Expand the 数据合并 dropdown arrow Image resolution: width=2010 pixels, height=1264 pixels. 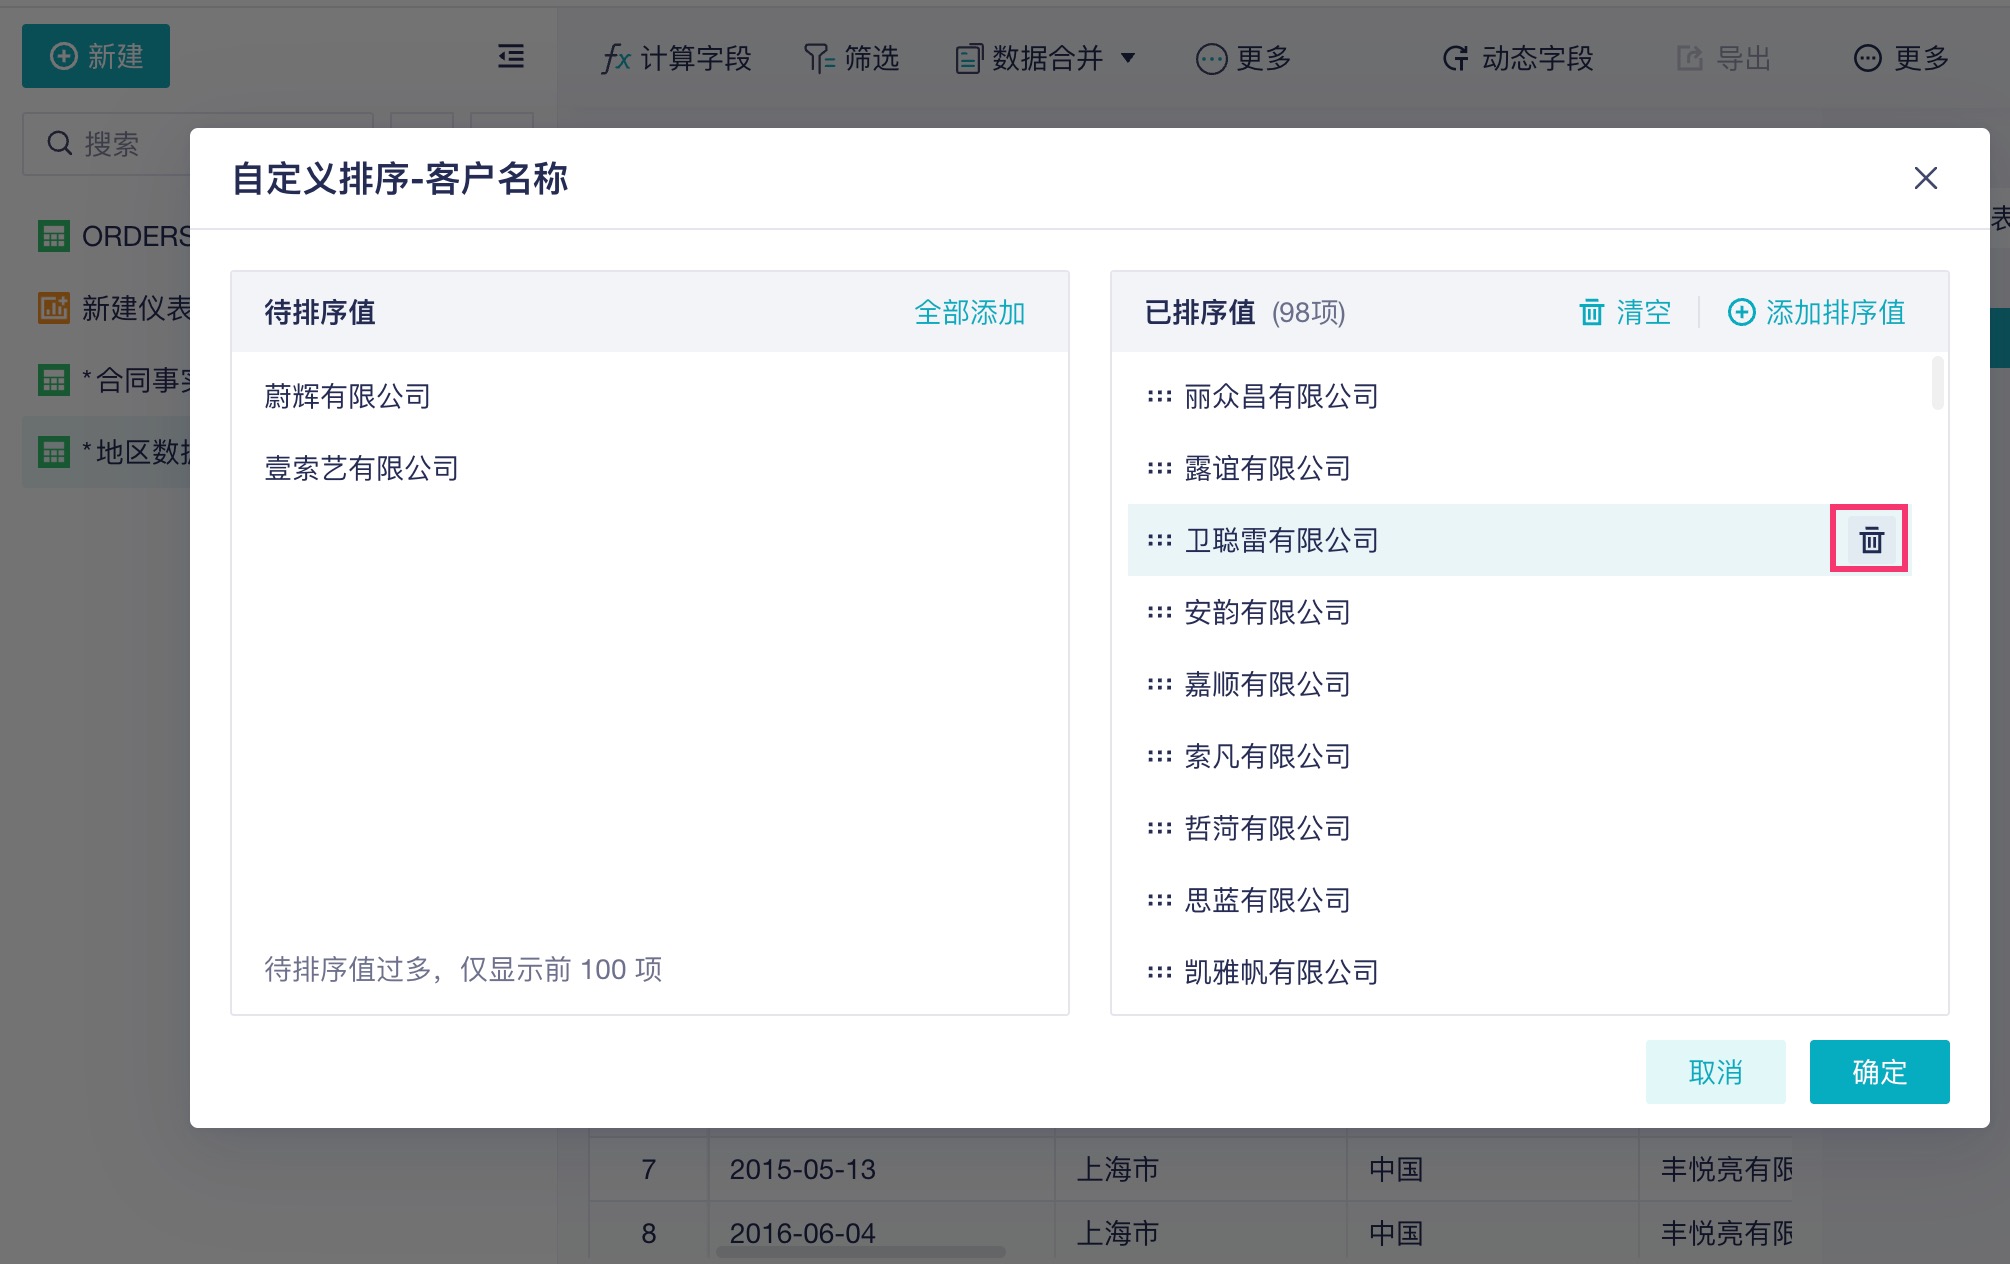click(x=1128, y=58)
